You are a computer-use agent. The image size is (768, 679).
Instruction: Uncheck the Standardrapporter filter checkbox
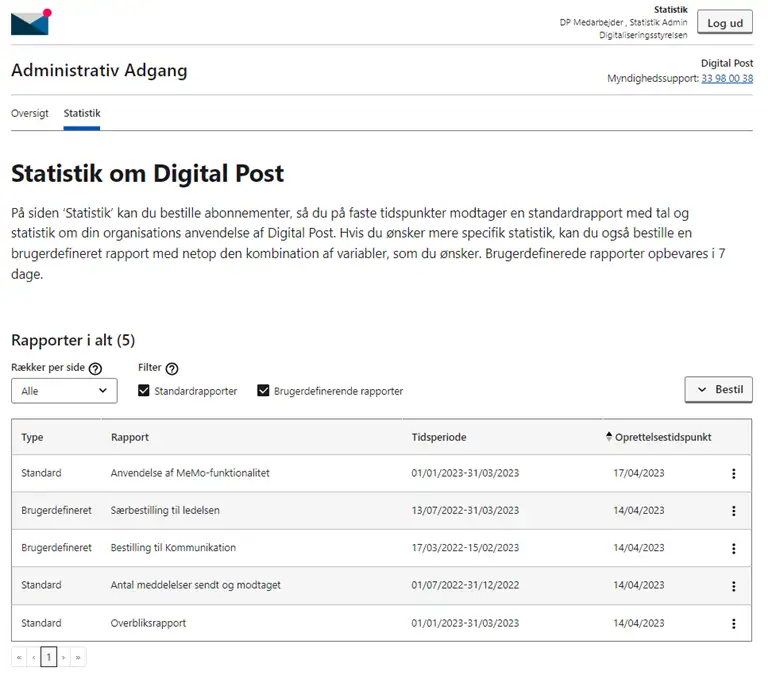(x=144, y=391)
